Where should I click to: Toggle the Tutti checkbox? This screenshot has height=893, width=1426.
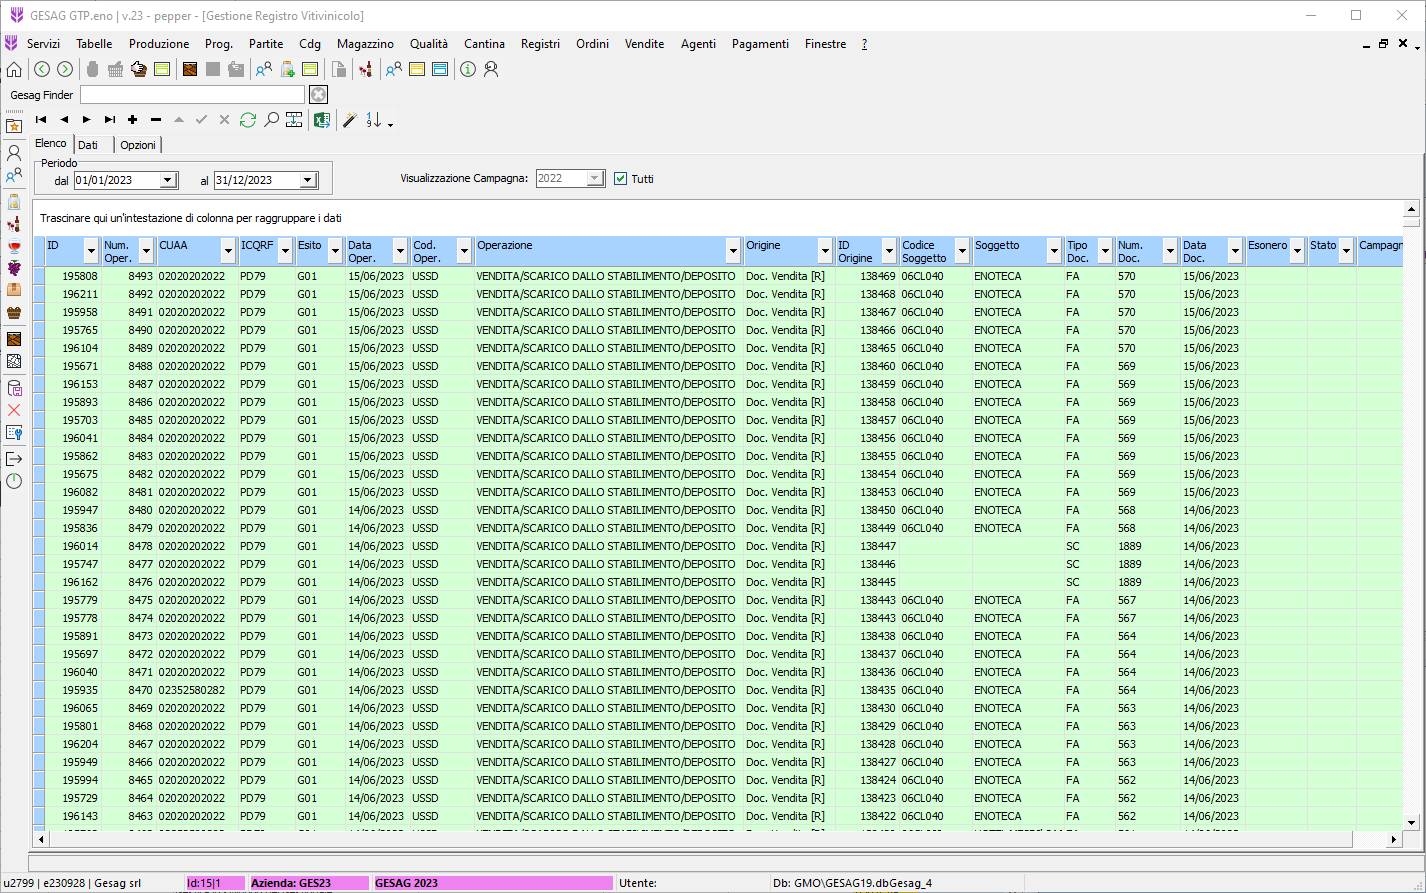pyautogui.click(x=621, y=179)
